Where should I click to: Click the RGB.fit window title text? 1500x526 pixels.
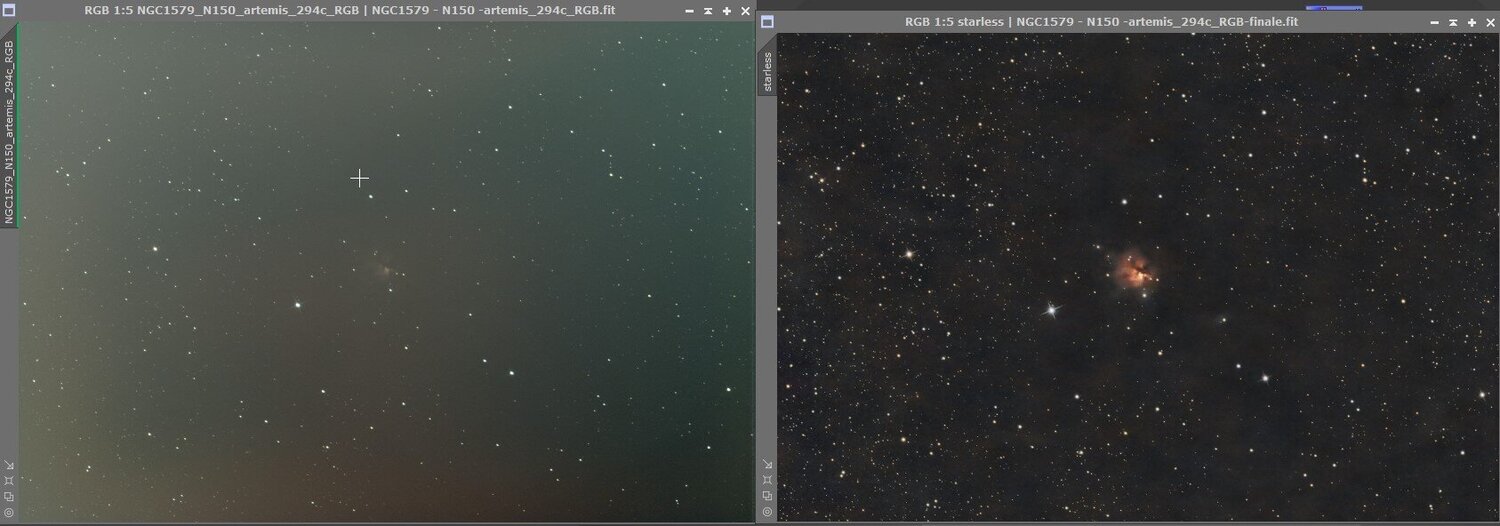point(349,10)
